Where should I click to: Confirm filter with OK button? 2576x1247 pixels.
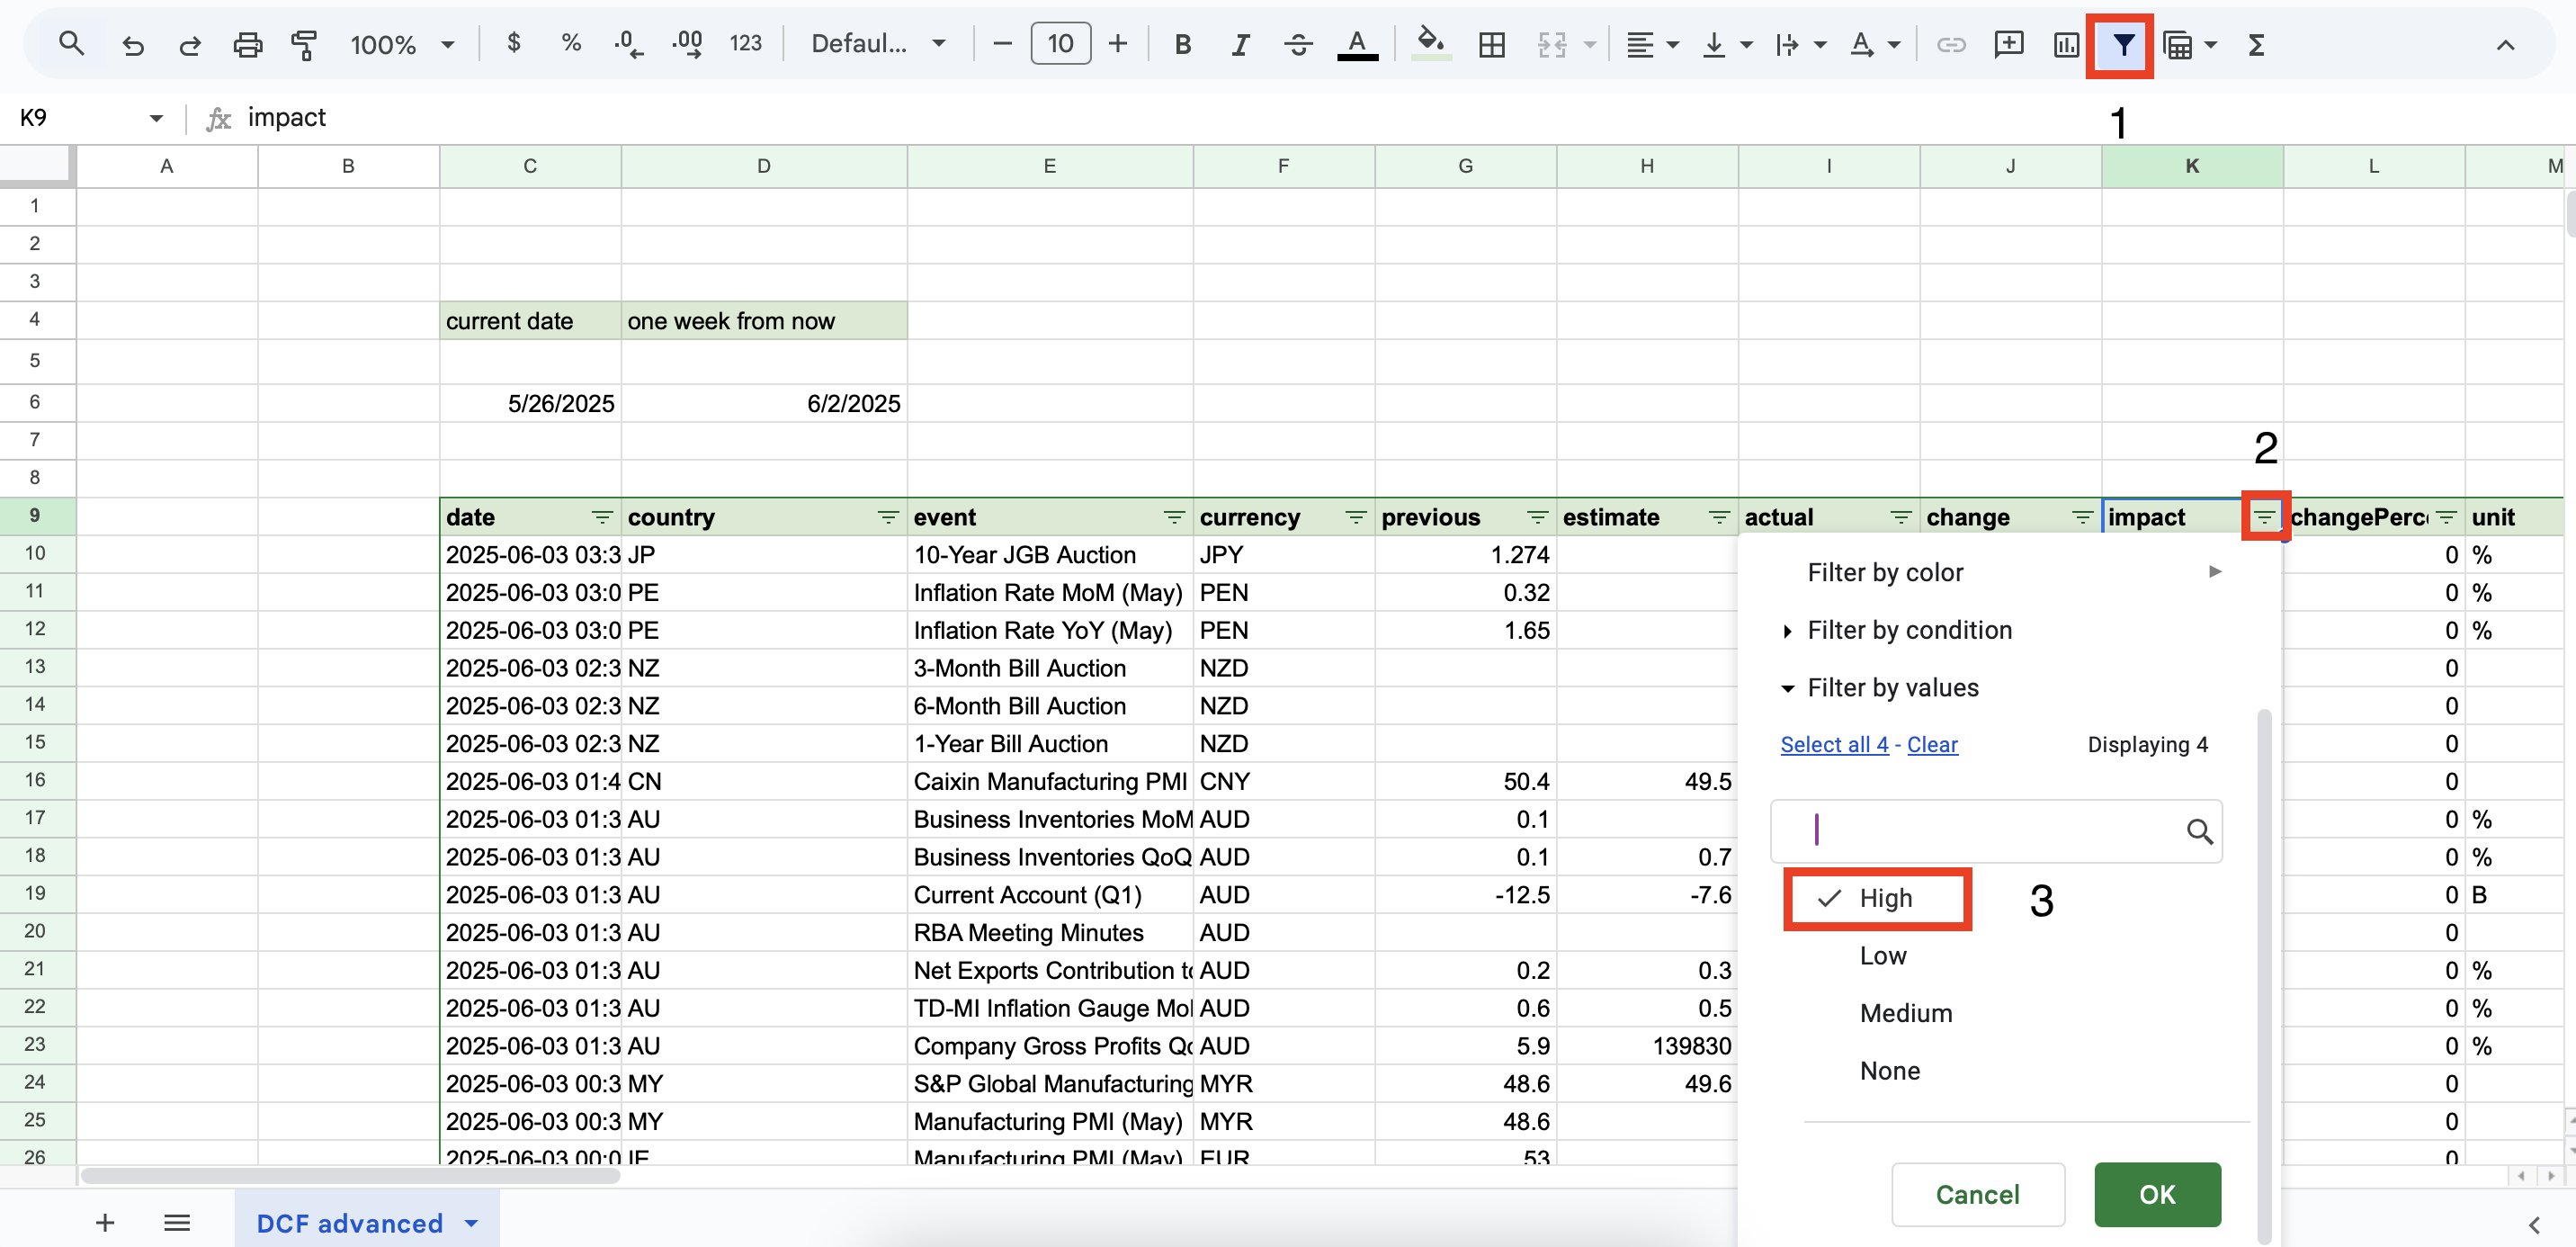pyautogui.click(x=2157, y=1194)
